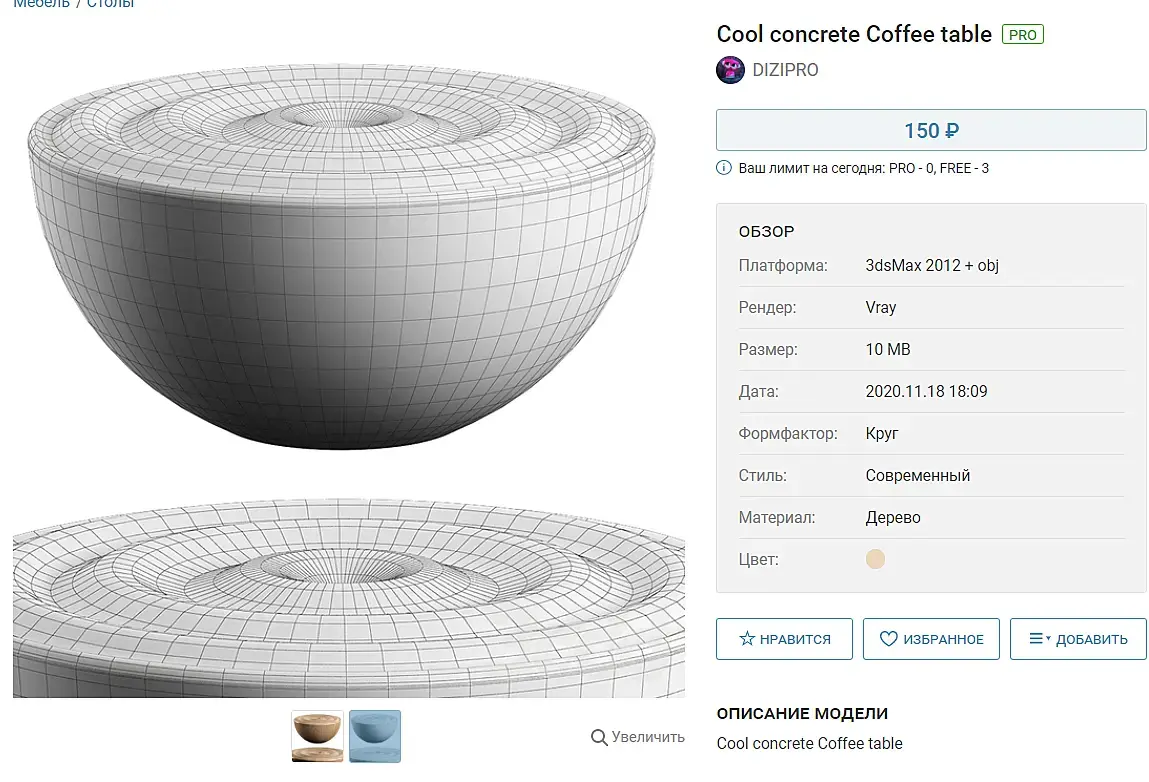Click the DIZIPRO author avatar
This screenshot has height=782, width=1149.
click(x=730, y=70)
